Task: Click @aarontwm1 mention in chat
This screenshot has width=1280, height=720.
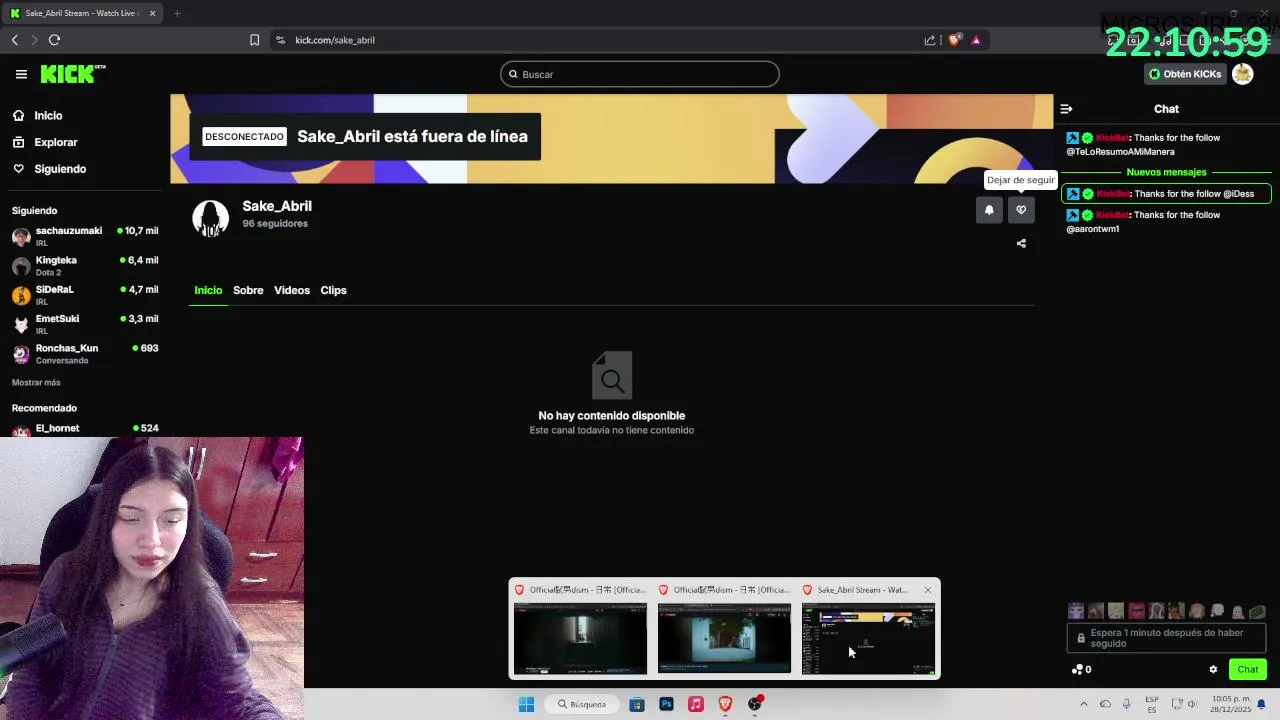Action: [x=1092, y=229]
